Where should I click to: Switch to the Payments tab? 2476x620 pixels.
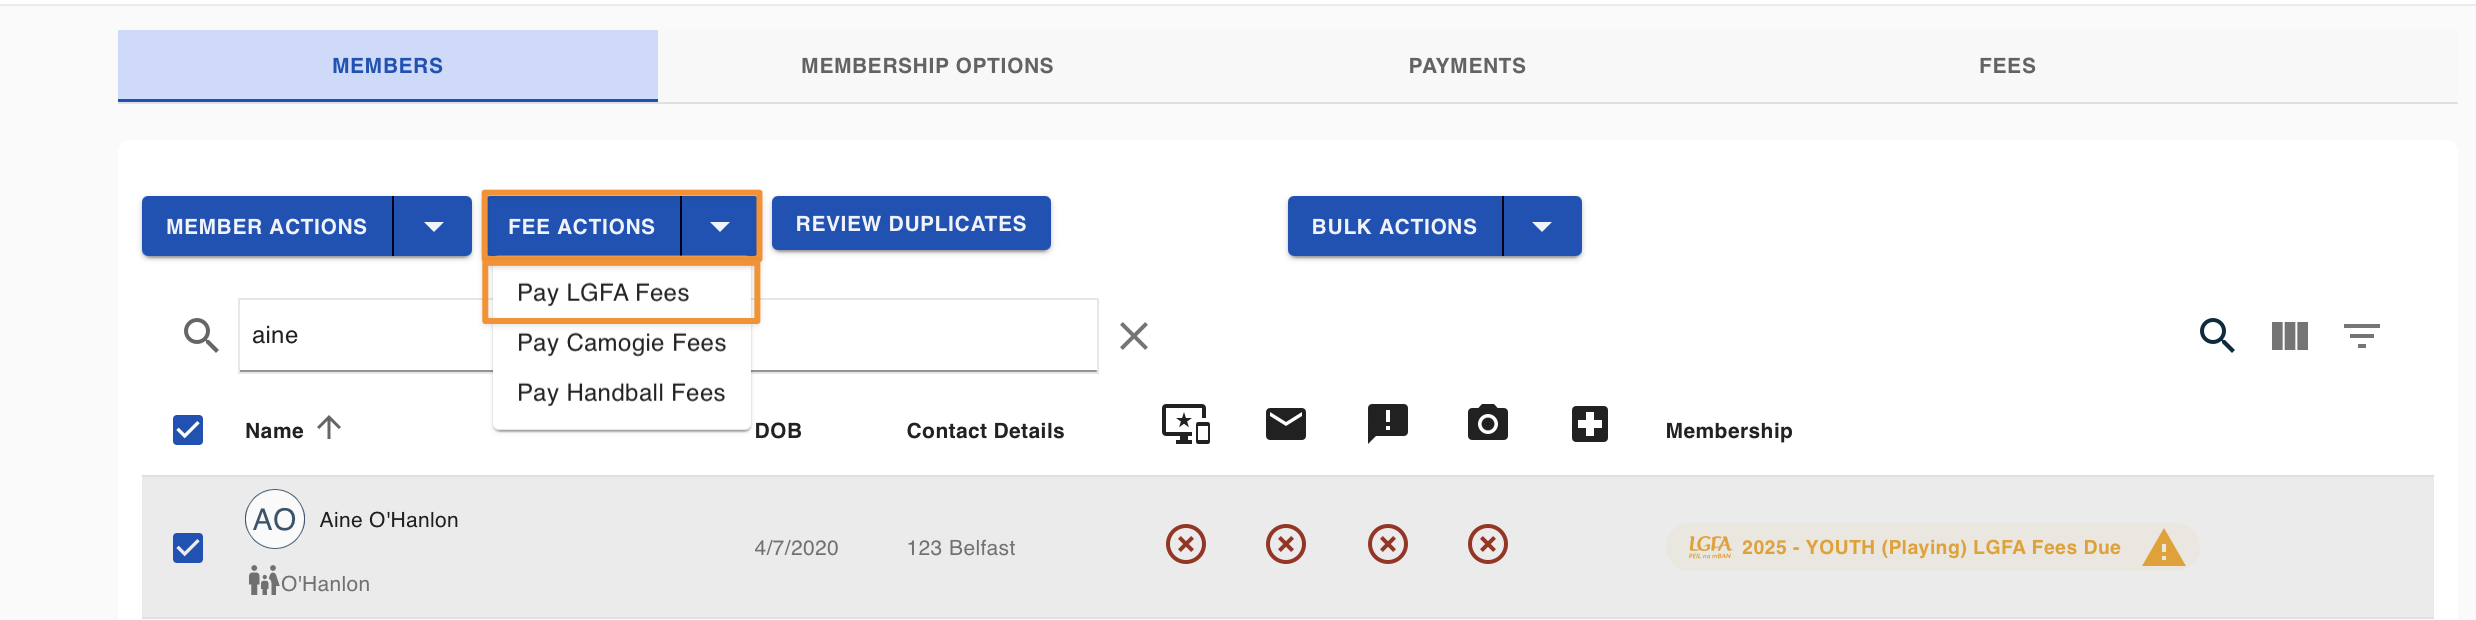(x=1467, y=66)
